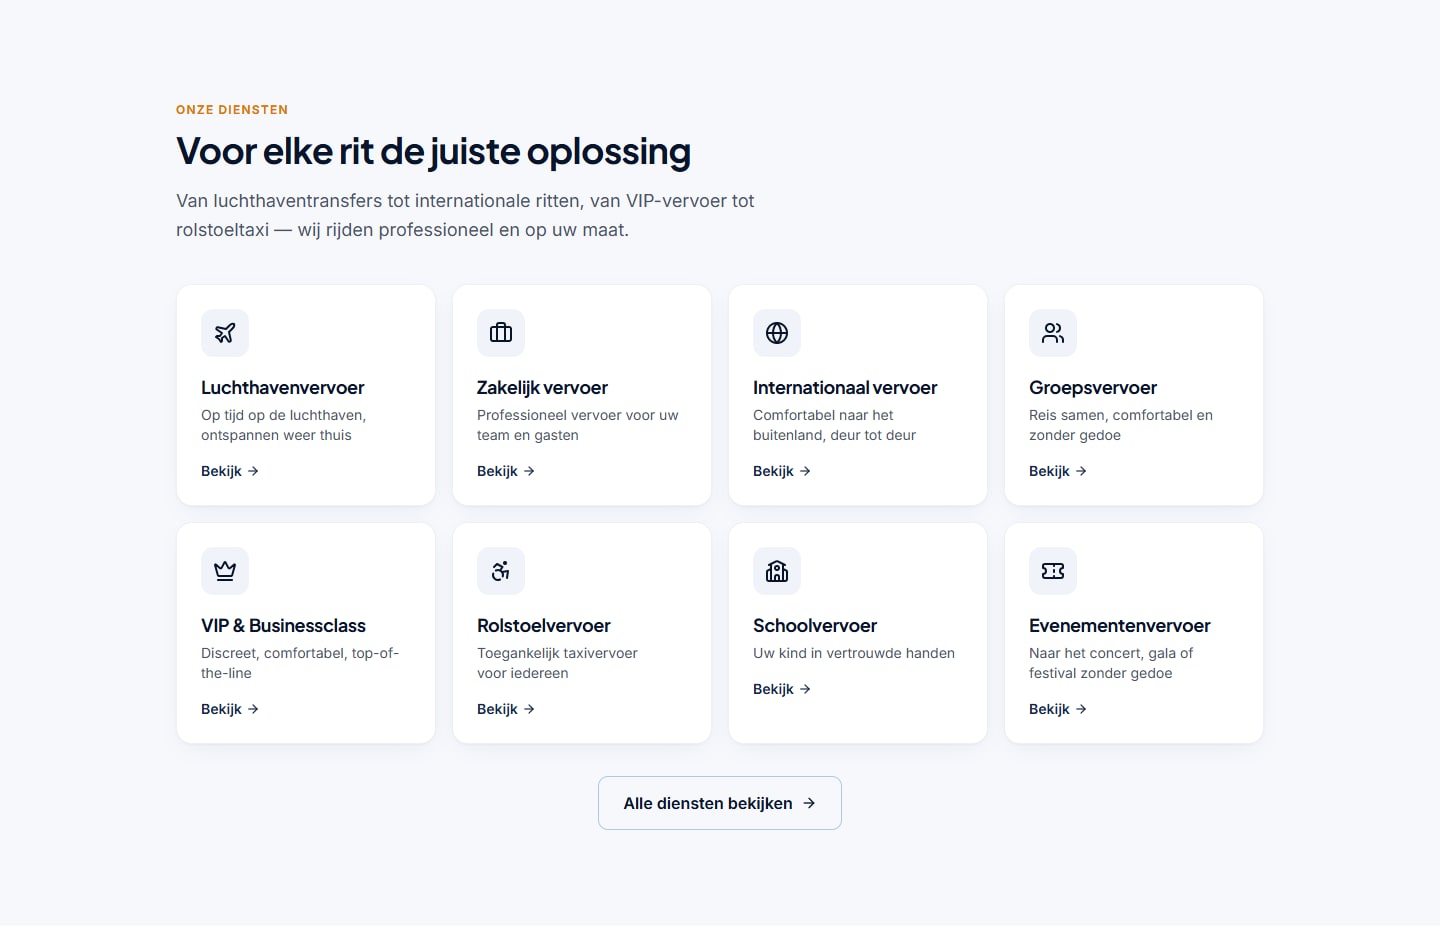Click text 'Uw kind in vertrouwde handen'
The width and height of the screenshot is (1440, 927).
pos(854,653)
